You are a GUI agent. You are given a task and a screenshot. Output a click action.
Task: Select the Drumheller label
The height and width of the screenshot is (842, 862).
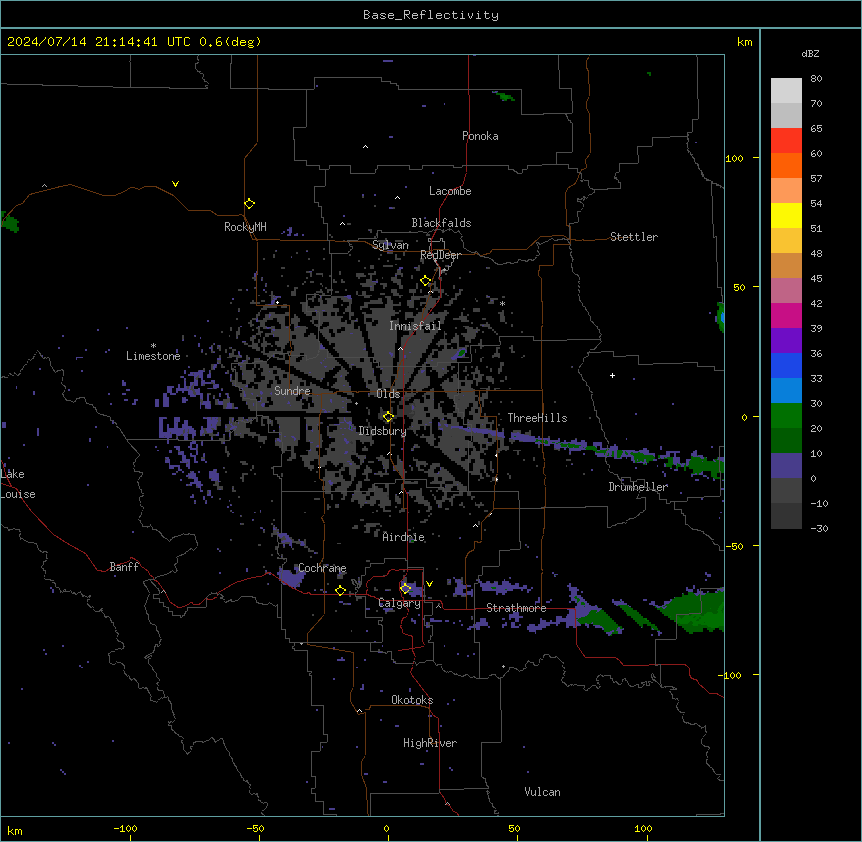(x=638, y=487)
